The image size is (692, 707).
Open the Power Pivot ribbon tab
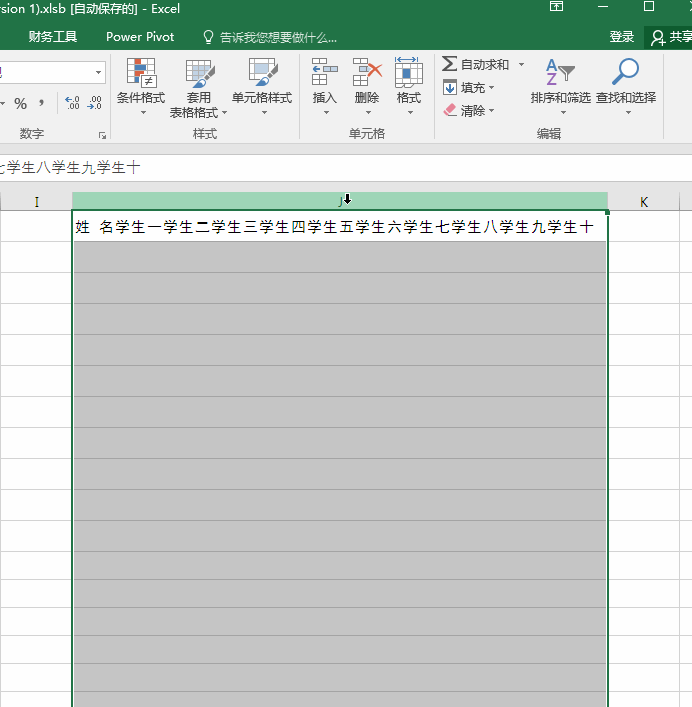tap(140, 37)
